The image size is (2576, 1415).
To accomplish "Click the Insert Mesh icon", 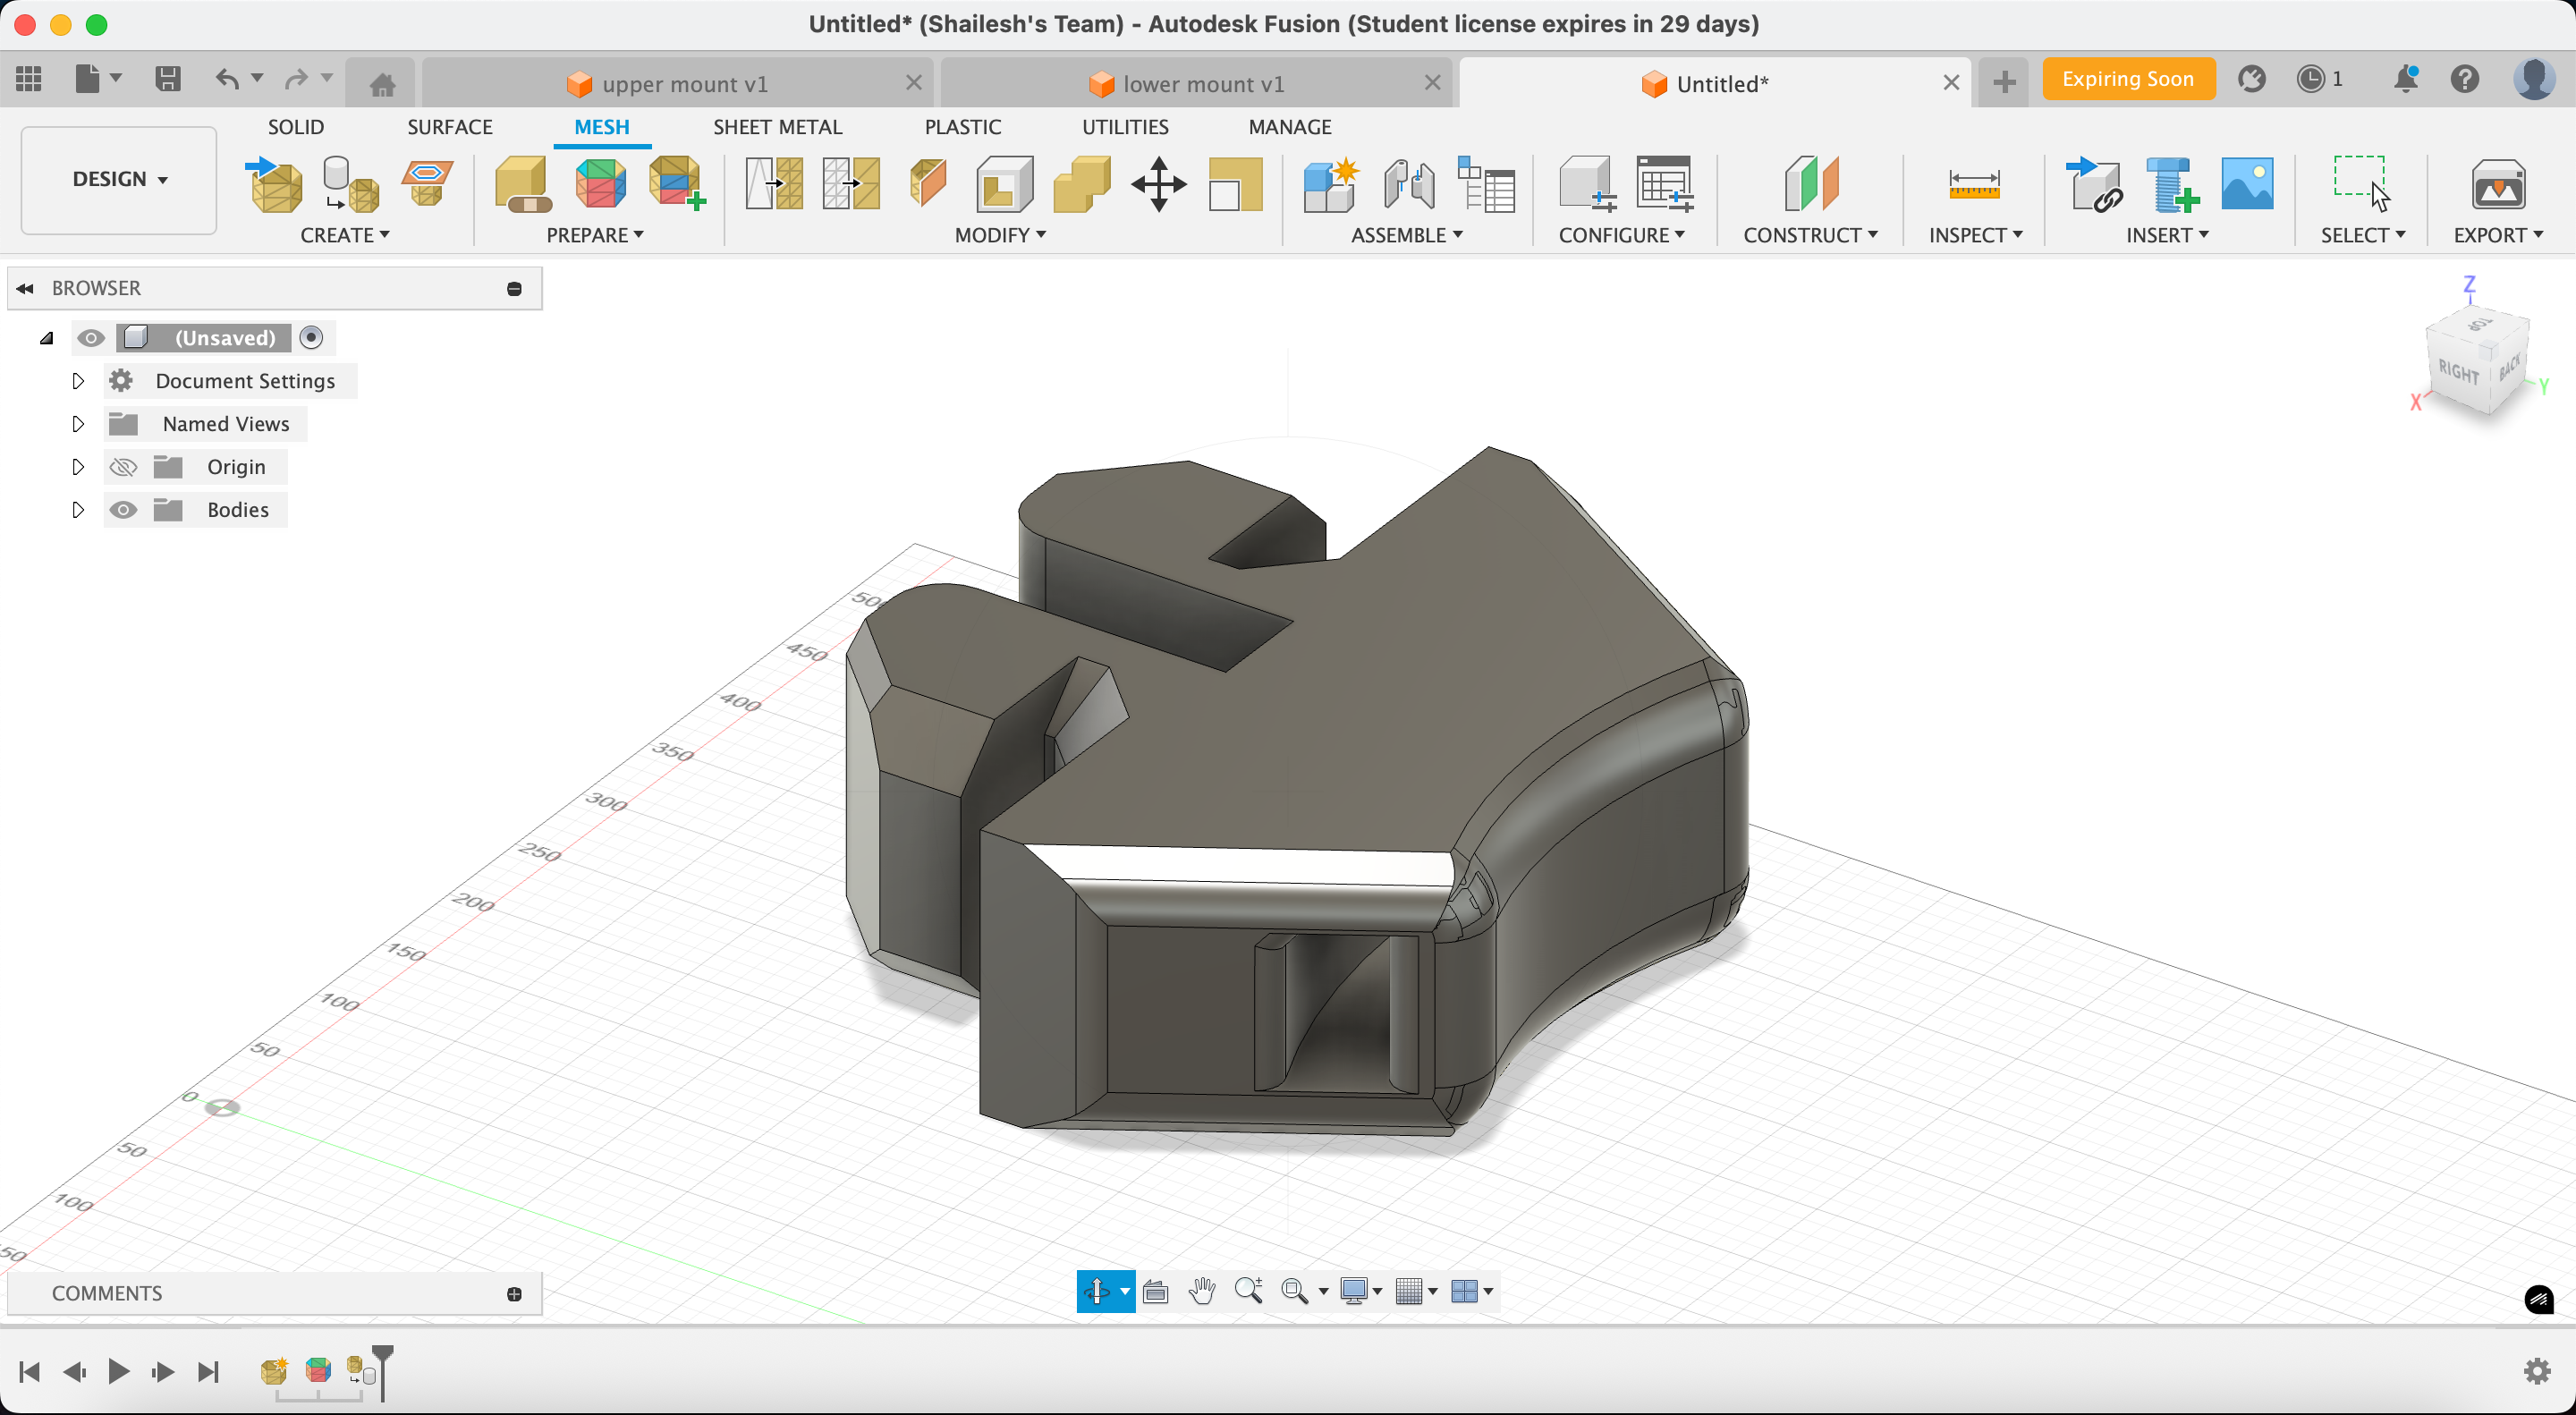I will [274, 184].
